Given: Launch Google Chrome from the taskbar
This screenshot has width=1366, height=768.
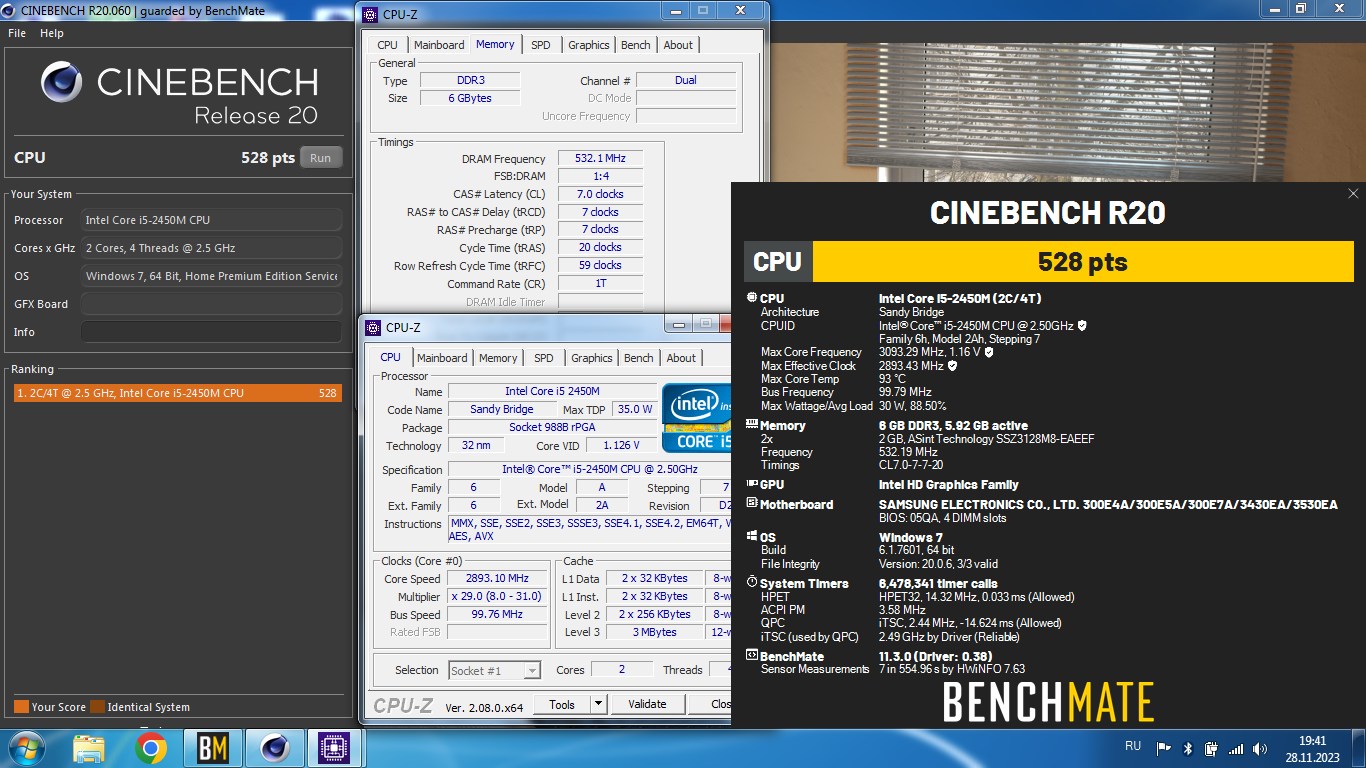Looking at the screenshot, I should 151,748.
